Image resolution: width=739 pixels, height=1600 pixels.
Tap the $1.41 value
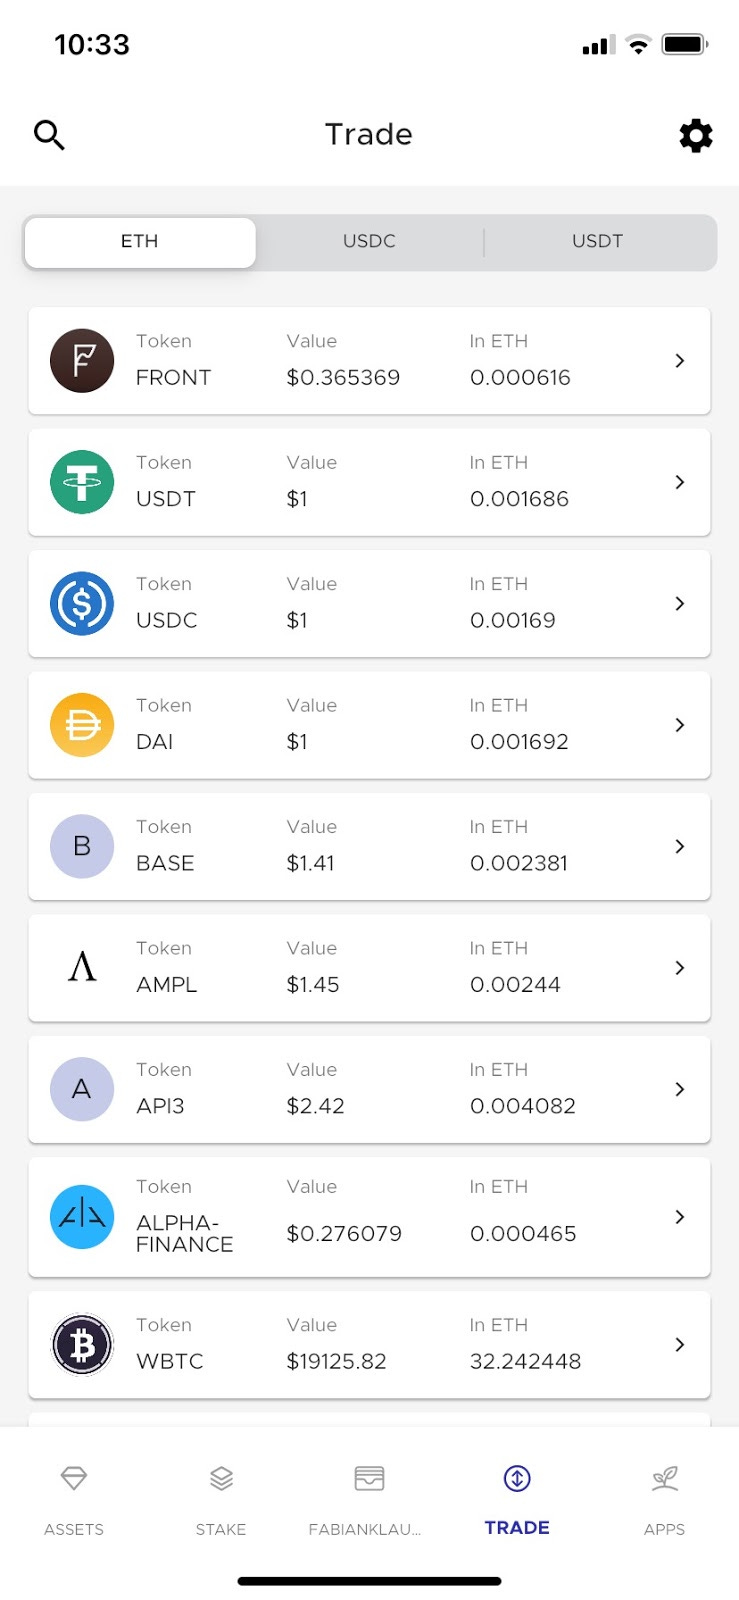pos(310,863)
